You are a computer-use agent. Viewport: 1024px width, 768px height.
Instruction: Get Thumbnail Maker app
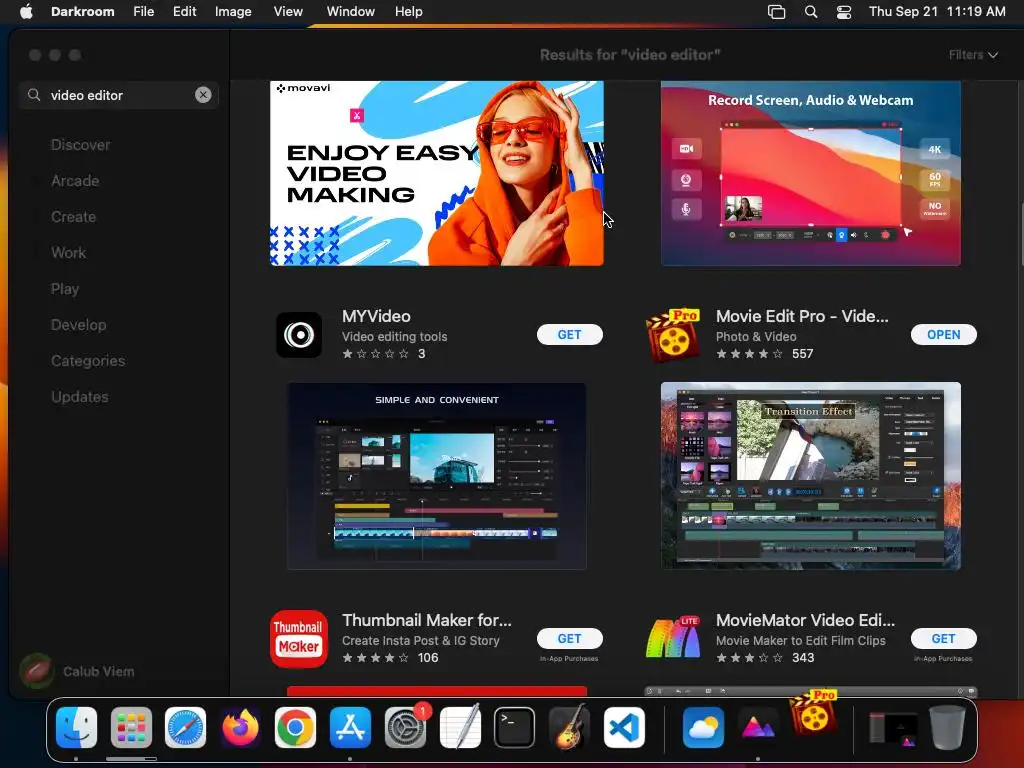pos(569,638)
